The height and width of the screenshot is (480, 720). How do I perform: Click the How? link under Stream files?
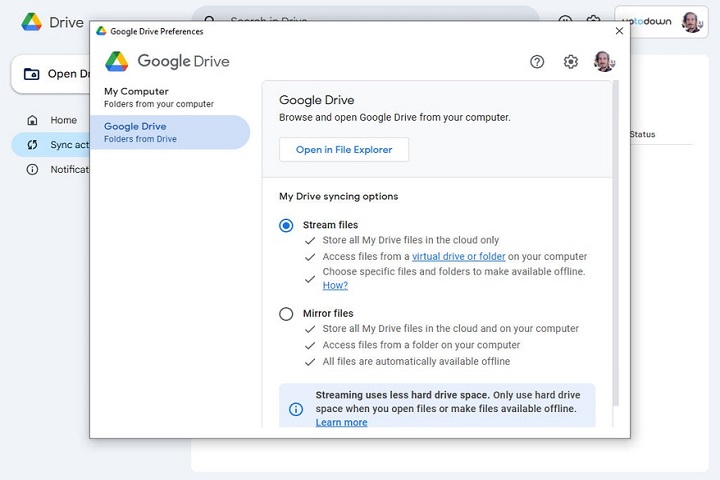[x=335, y=285]
